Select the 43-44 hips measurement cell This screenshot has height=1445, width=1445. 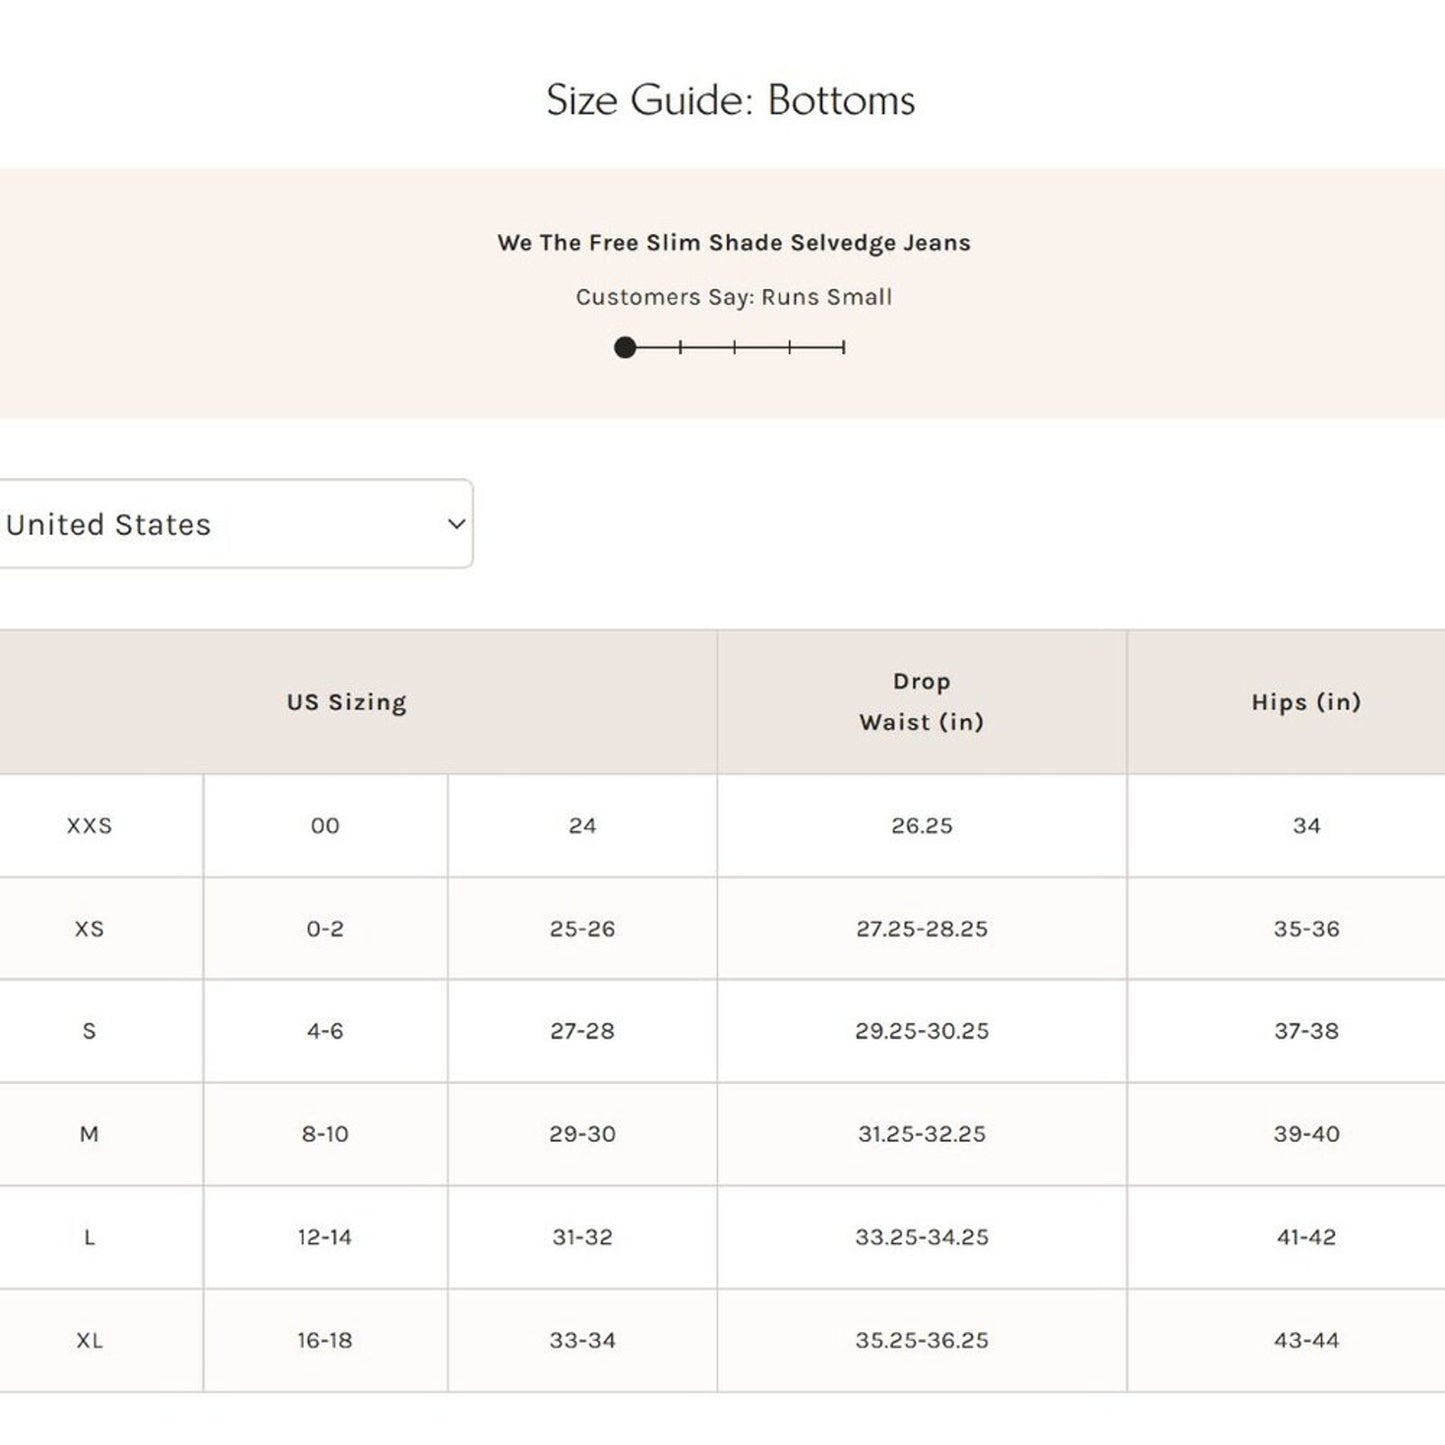[x=1305, y=1340]
